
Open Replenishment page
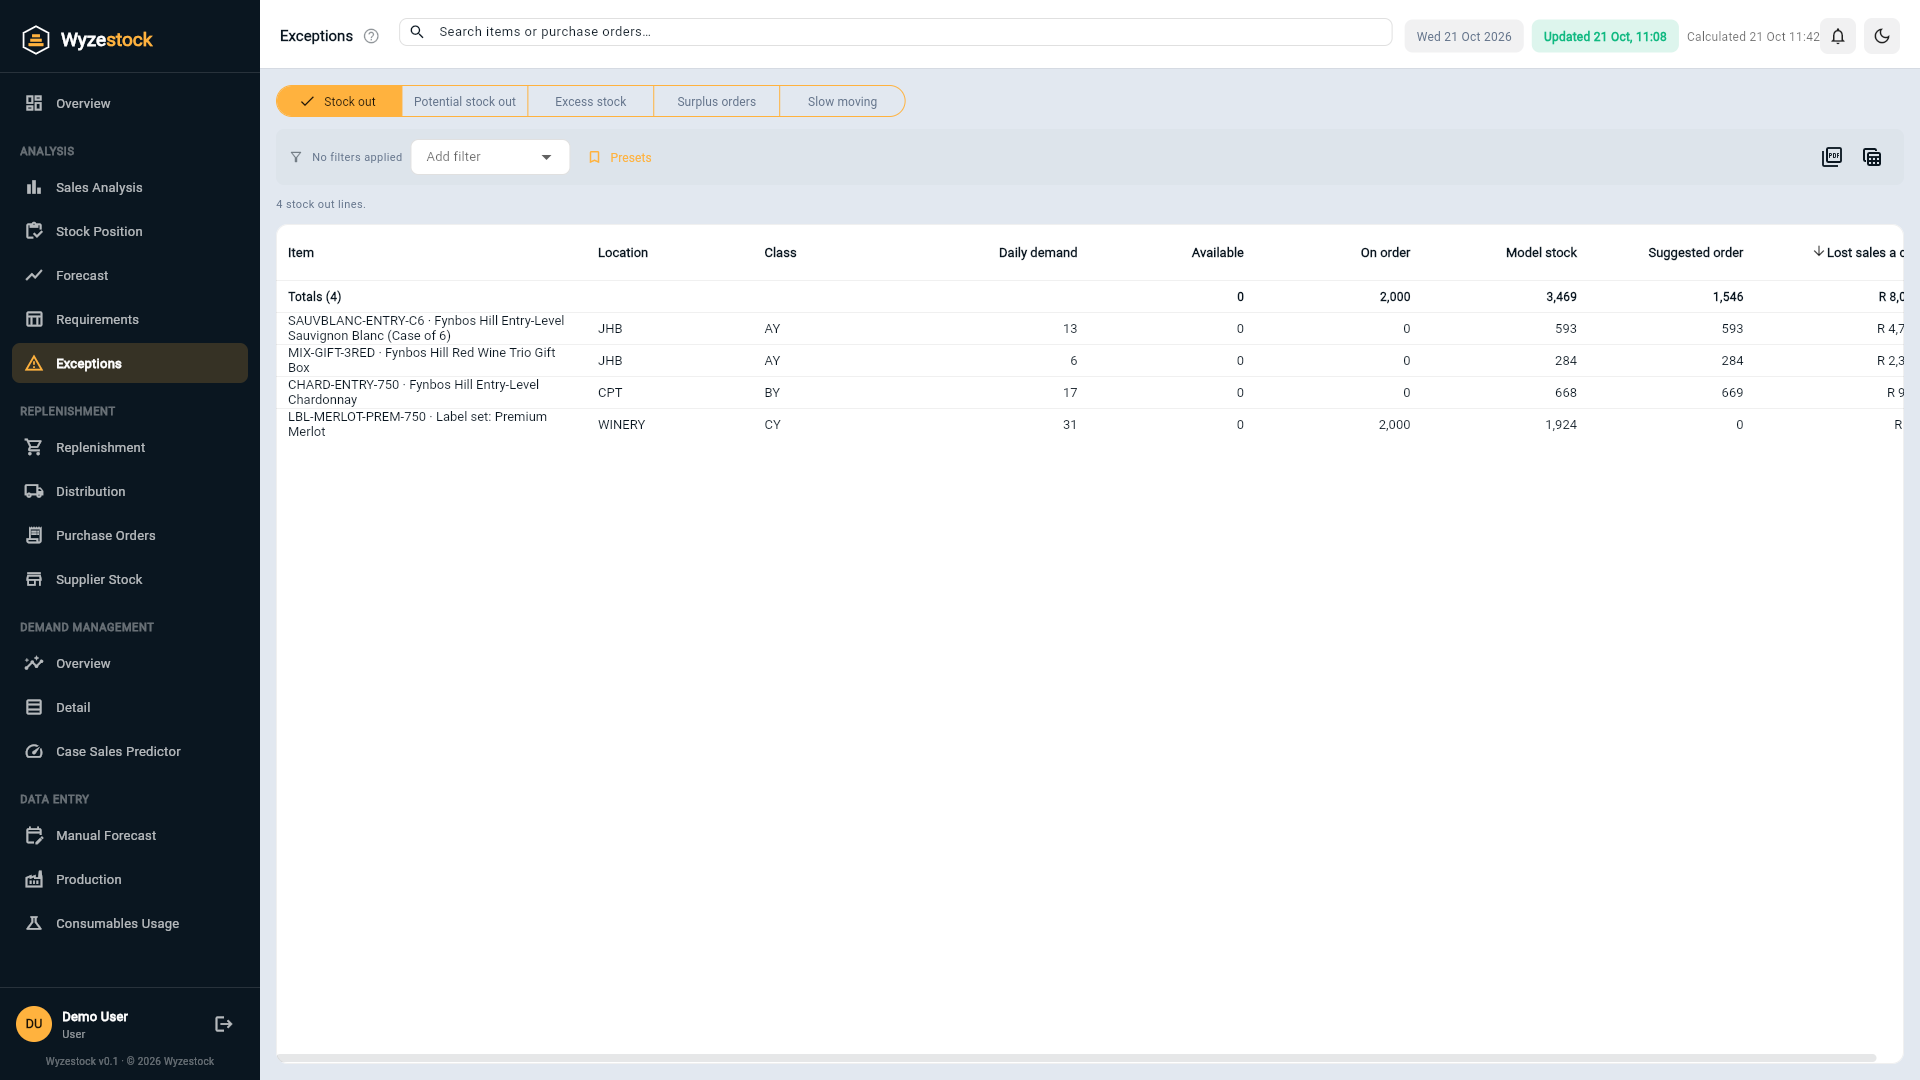[130, 448]
